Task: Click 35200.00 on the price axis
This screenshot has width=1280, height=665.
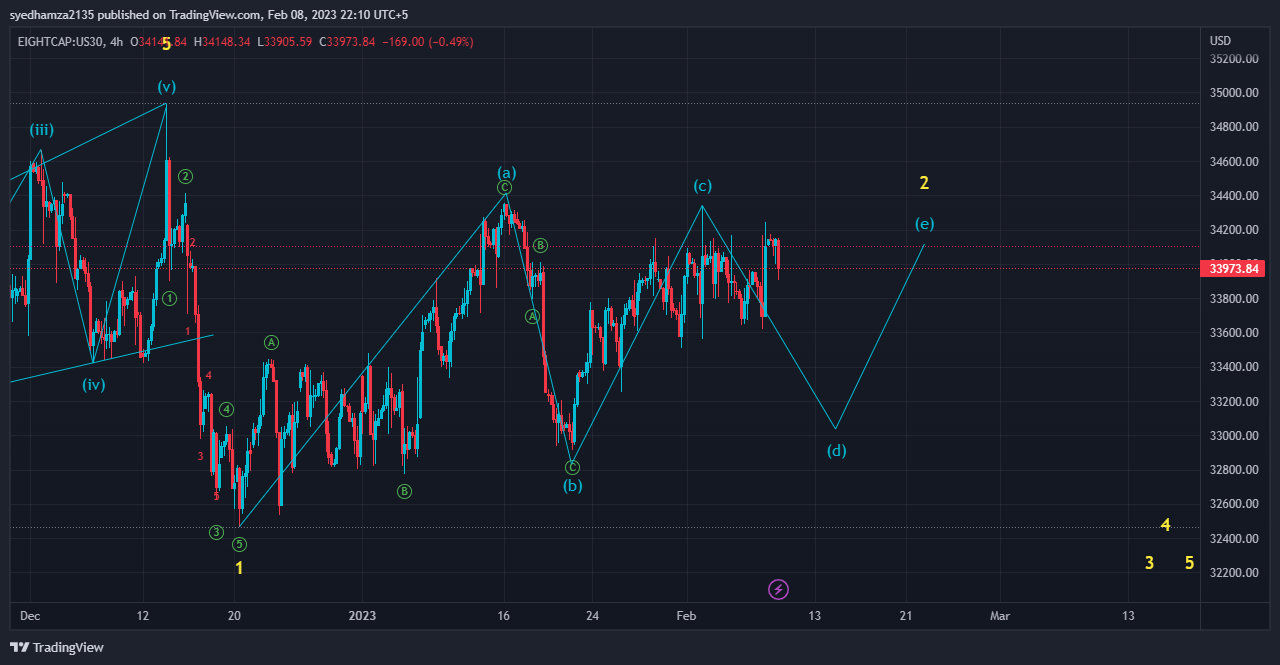Action: [x=1233, y=59]
